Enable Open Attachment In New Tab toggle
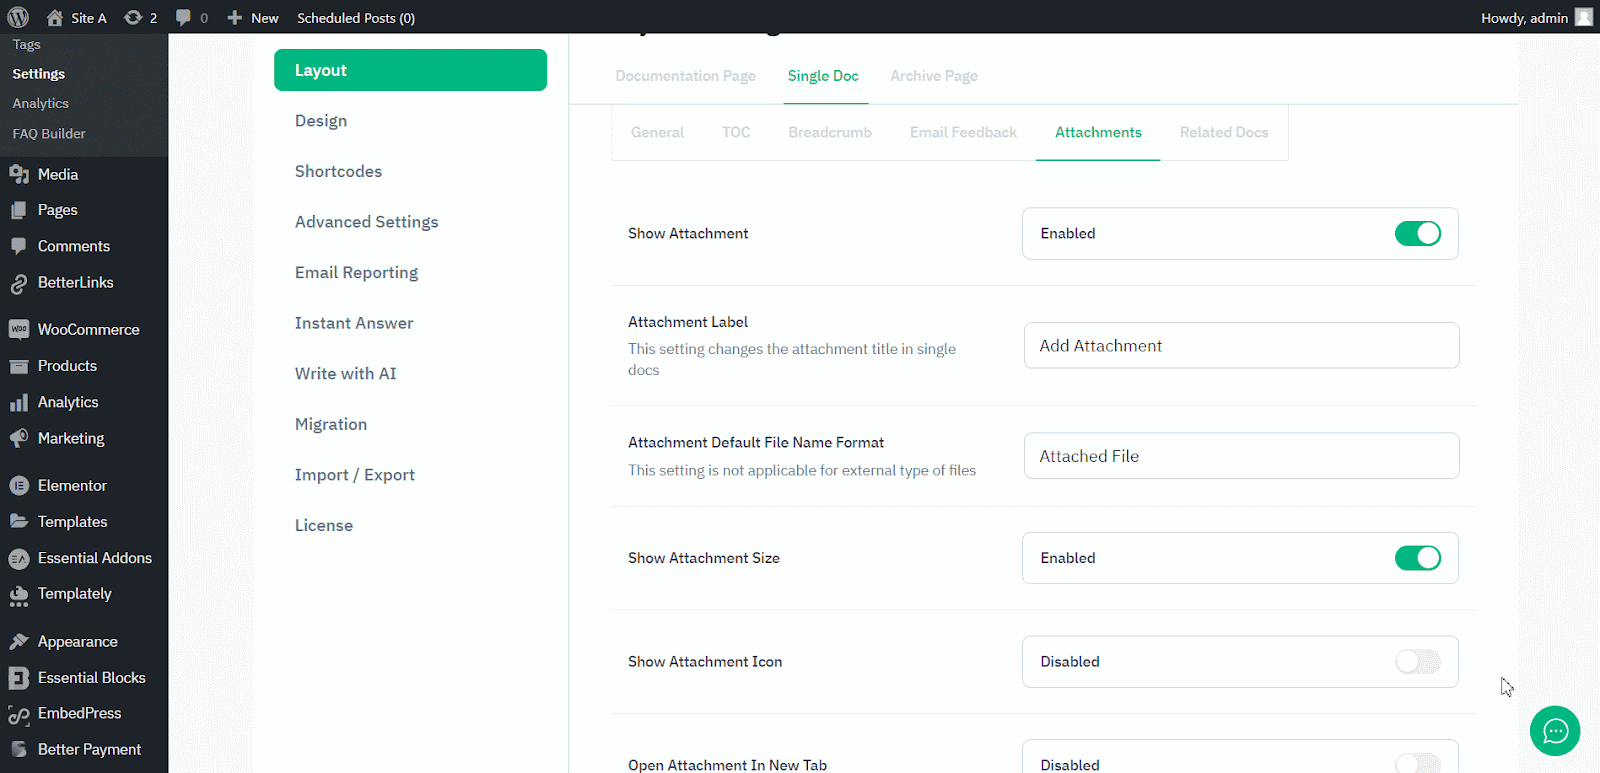The image size is (1600, 773). click(x=1418, y=764)
